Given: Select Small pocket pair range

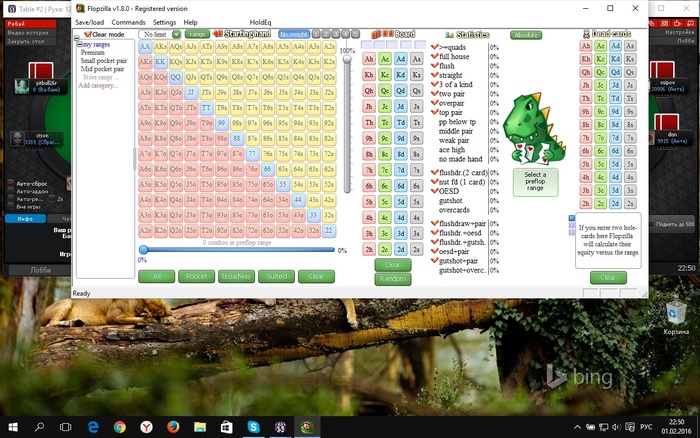Looking at the screenshot, I should (x=104, y=61).
